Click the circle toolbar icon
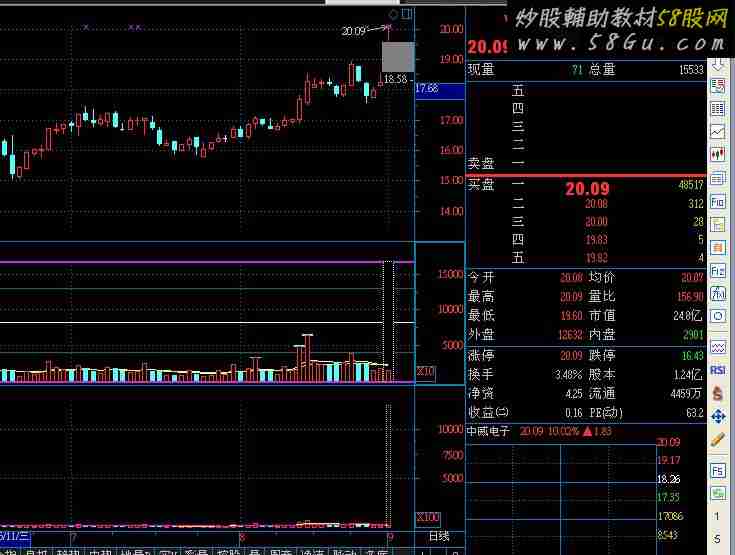The image size is (735, 555). pyautogui.click(x=718, y=316)
